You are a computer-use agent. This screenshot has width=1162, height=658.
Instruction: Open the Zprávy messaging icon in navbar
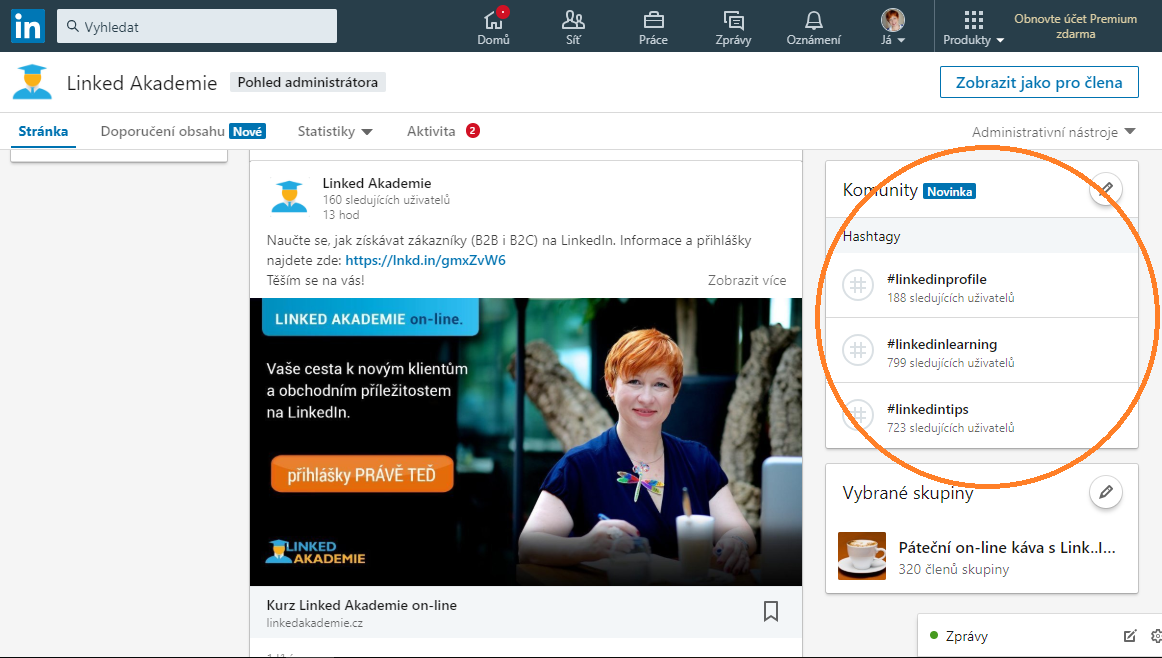coord(733,27)
